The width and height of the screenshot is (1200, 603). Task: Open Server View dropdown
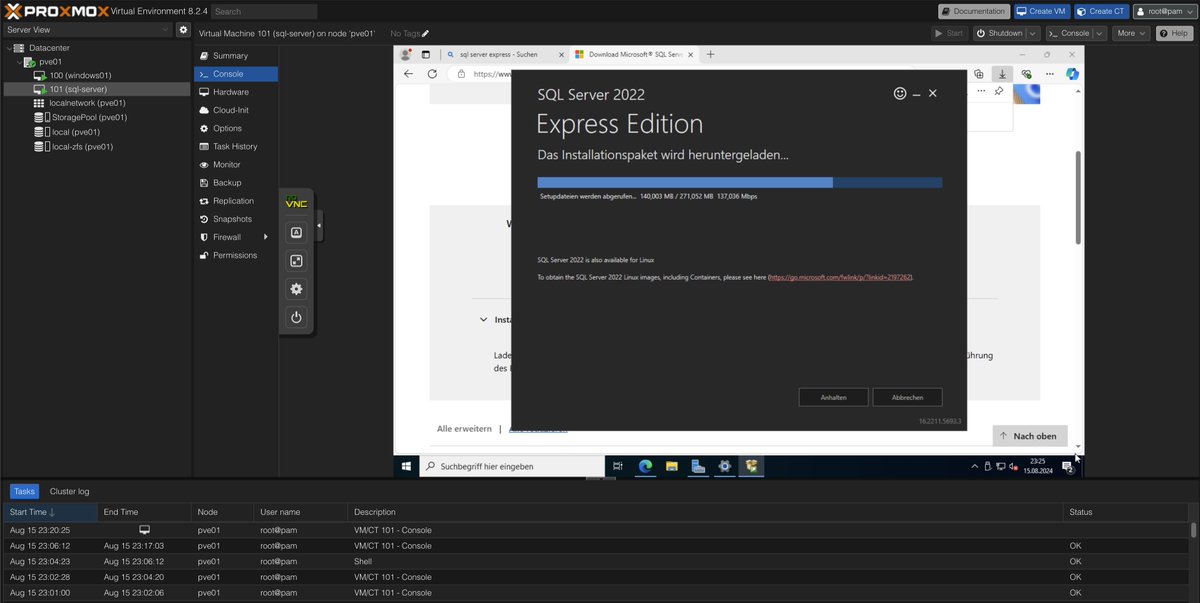tap(87, 30)
